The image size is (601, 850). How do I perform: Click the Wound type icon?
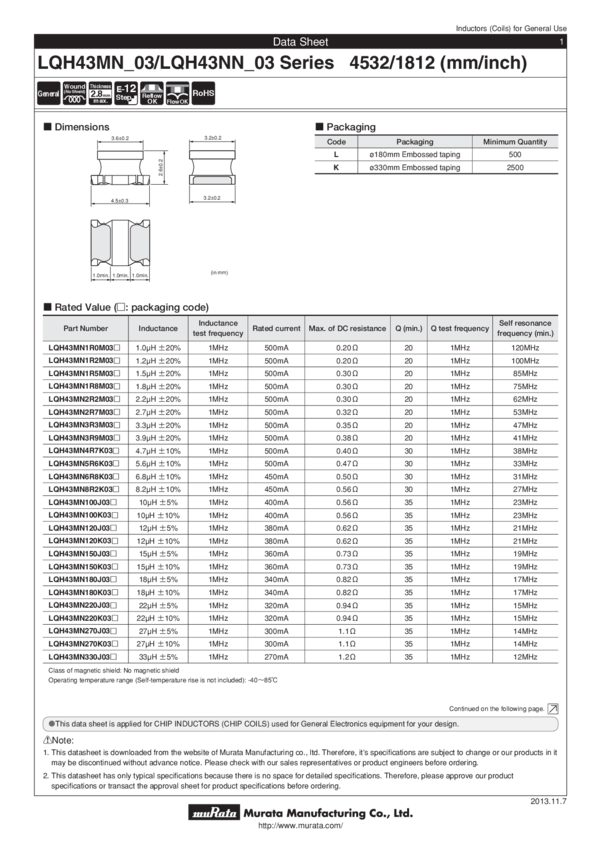pos(74,94)
